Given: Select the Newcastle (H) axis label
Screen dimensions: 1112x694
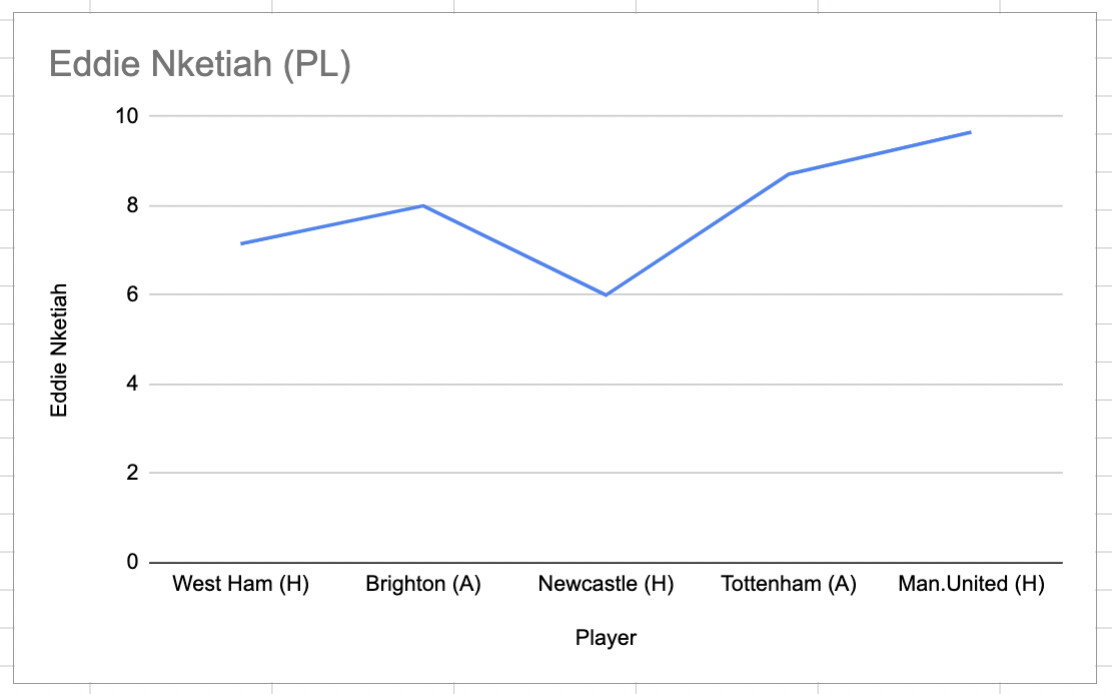Looking at the screenshot, I should click(x=606, y=585).
